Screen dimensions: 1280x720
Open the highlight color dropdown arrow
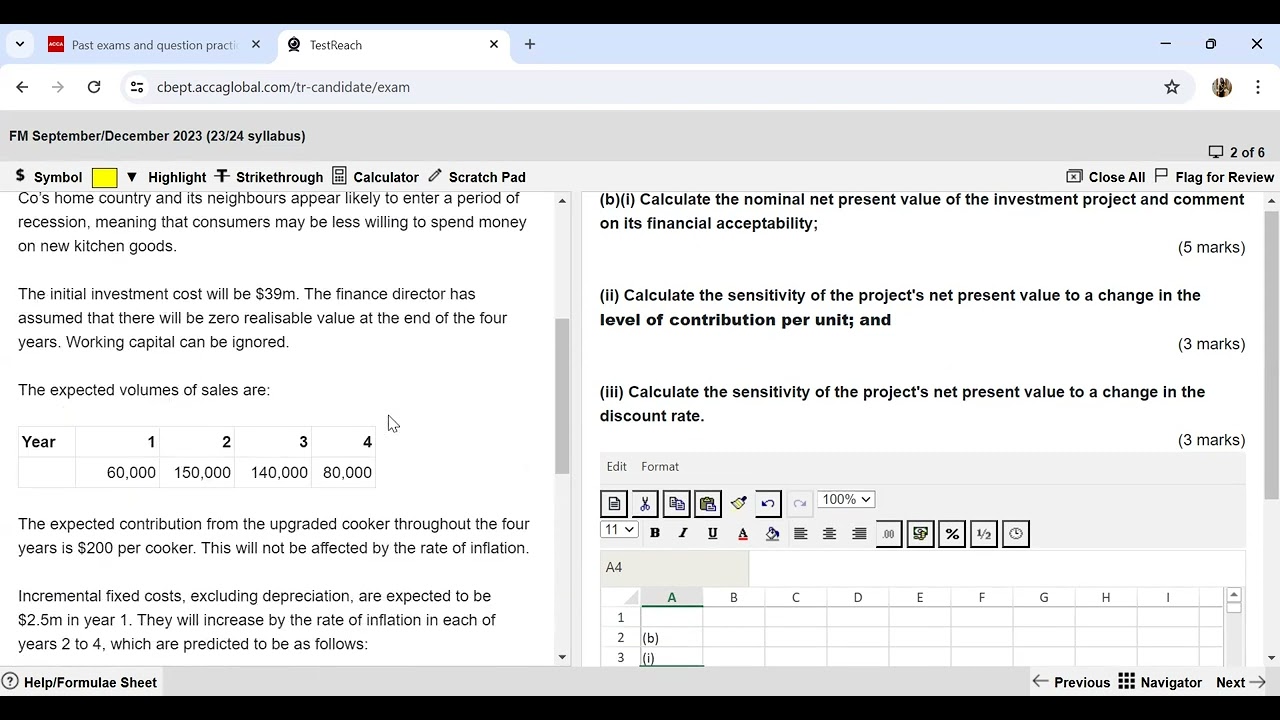[x=131, y=177]
